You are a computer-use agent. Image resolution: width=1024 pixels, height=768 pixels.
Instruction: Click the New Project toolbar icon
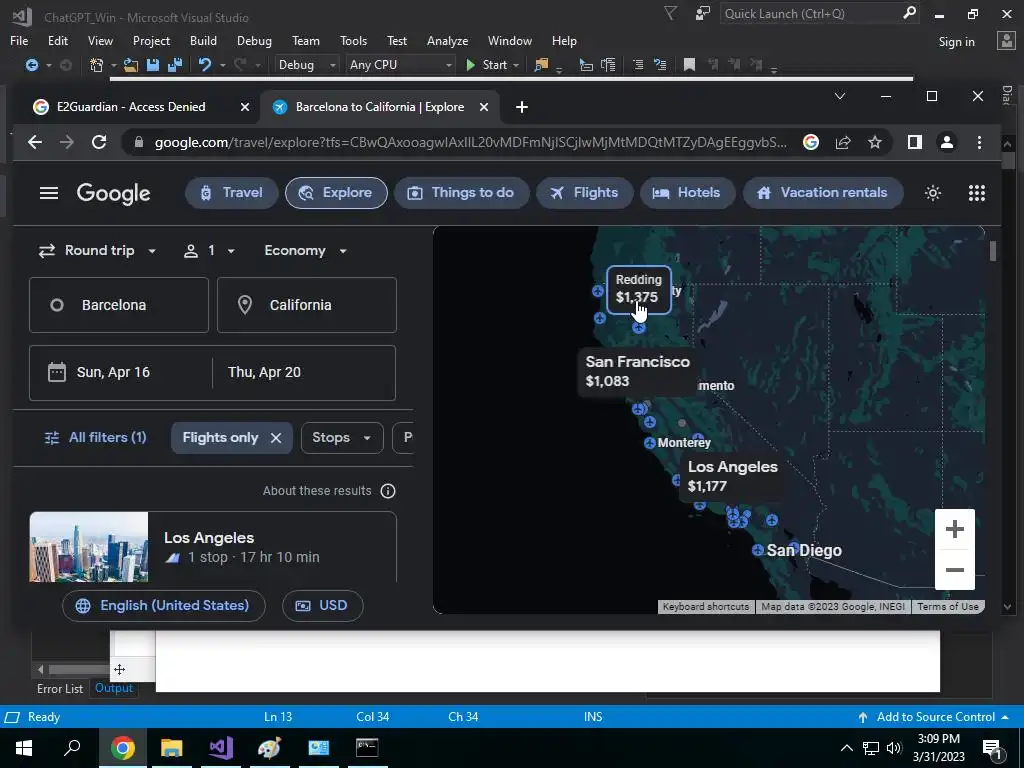(x=97, y=65)
